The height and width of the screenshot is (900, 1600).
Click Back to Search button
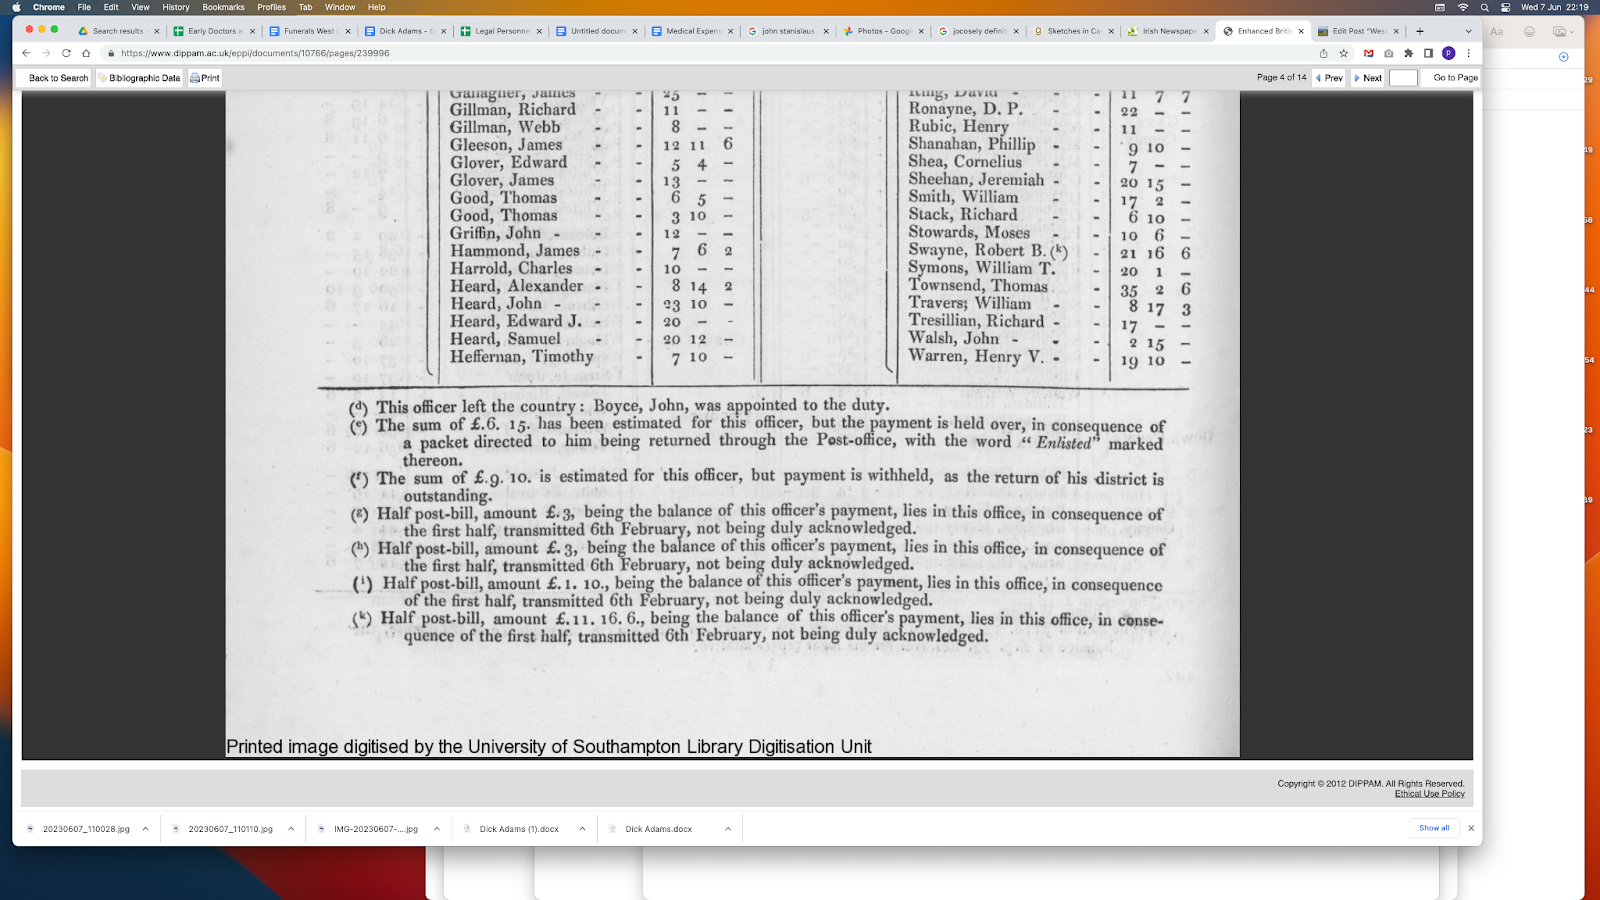57,78
